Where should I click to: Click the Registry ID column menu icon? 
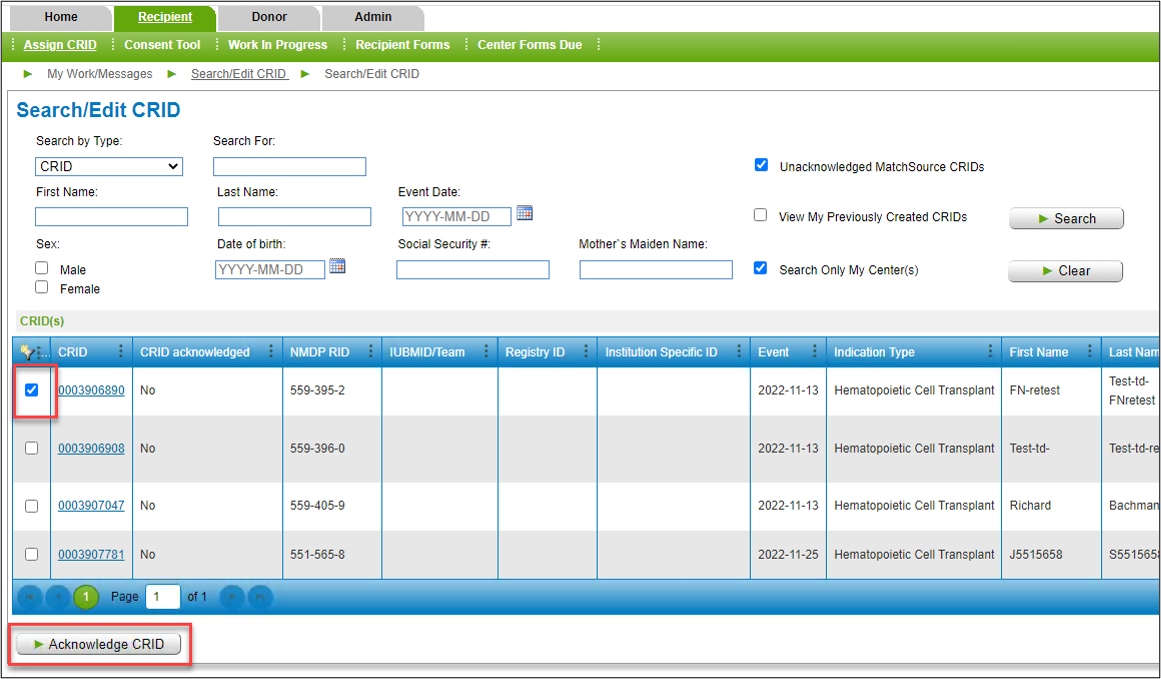[586, 351]
